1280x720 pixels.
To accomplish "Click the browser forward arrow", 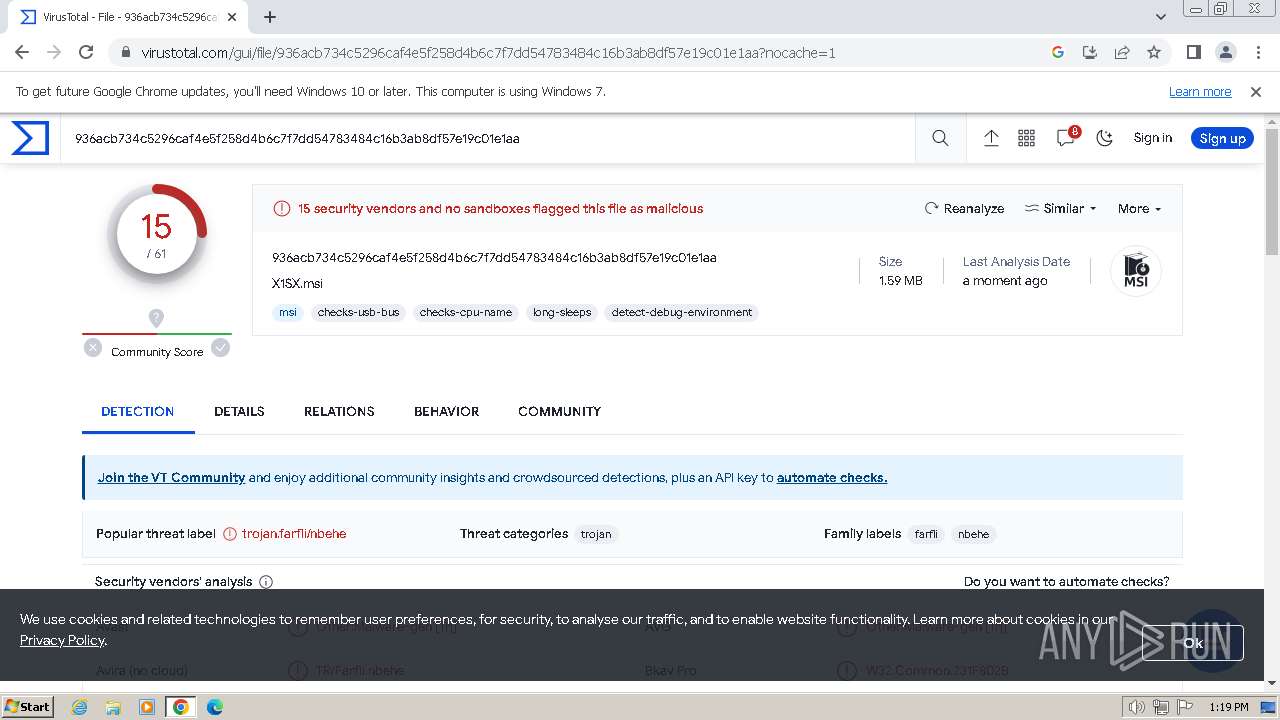I will [54, 52].
